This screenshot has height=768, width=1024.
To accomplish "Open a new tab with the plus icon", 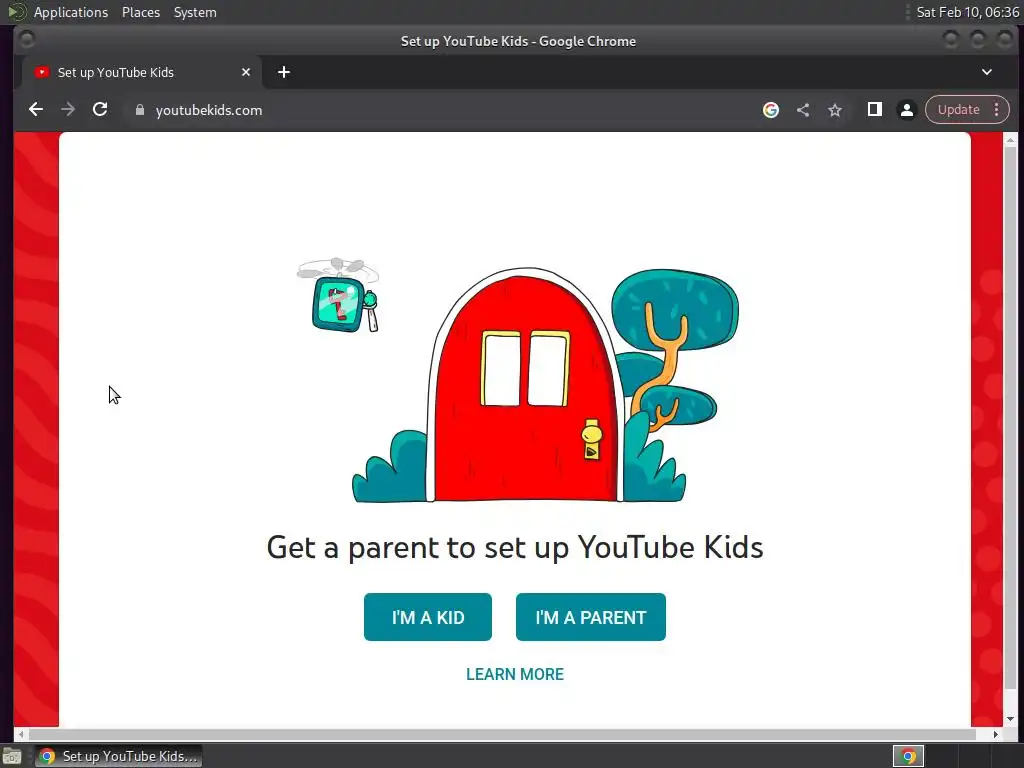I will (x=283, y=72).
